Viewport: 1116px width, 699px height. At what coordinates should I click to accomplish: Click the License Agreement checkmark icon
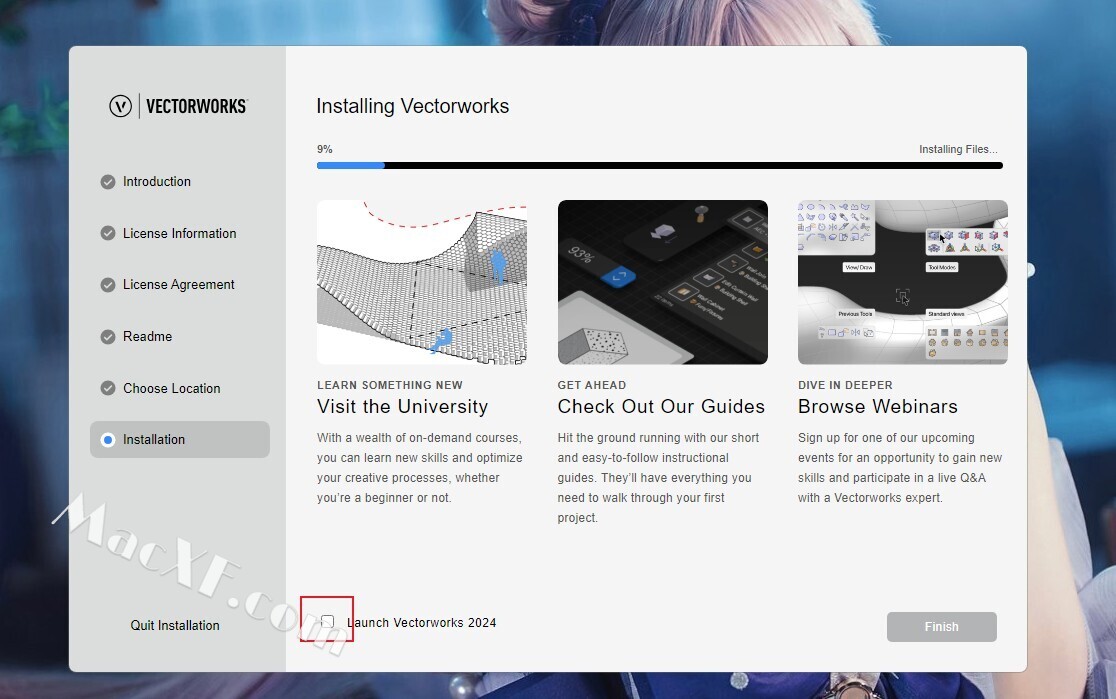107,285
